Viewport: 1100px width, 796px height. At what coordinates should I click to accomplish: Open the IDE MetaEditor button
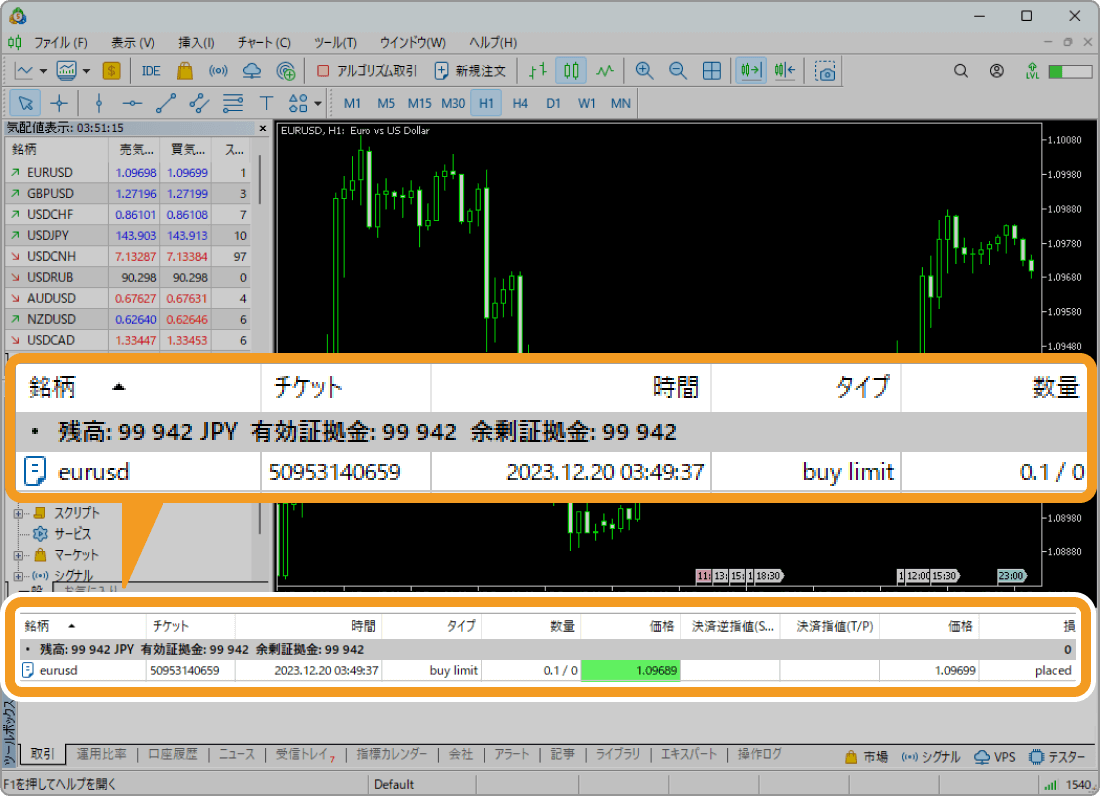pyautogui.click(x=151, y=71)
